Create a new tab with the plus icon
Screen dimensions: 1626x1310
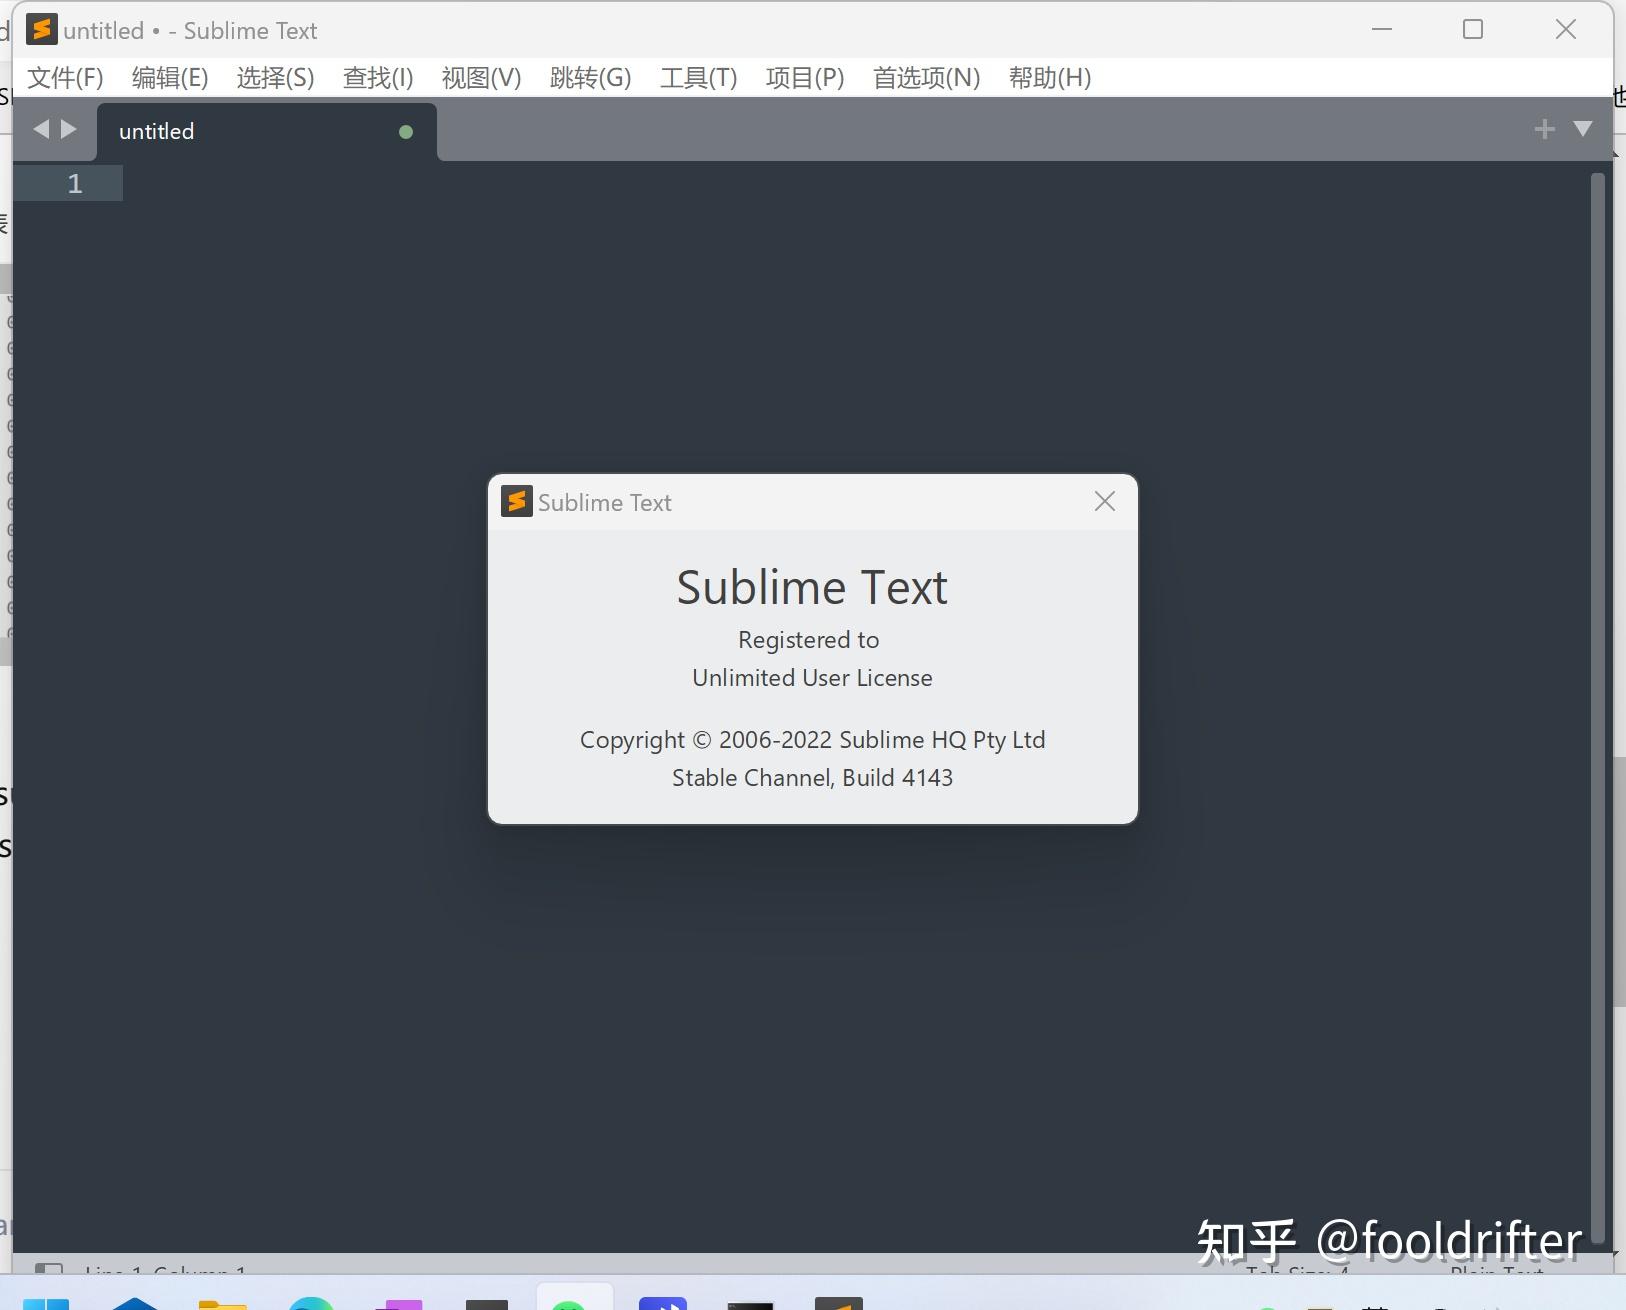(x=1544, y=128)
